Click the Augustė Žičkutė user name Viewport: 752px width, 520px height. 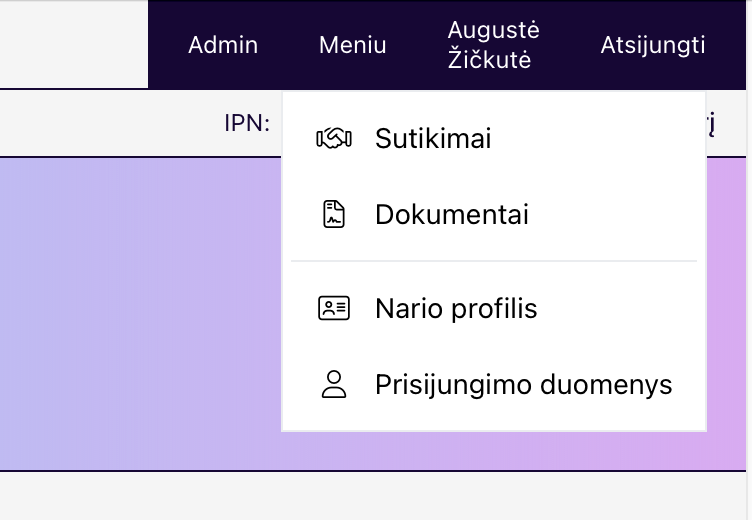click(x=493, y=45)
